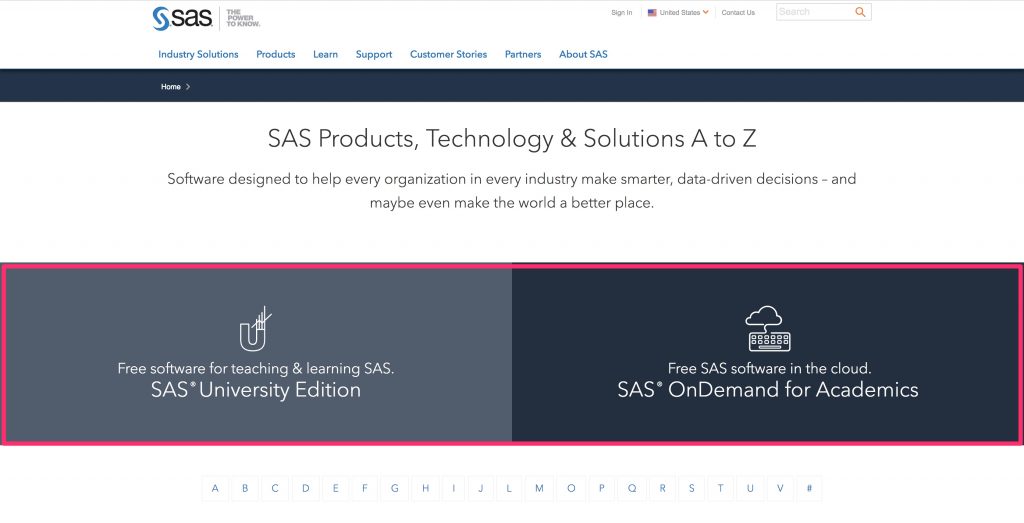Click the United States flag icon
Screen dimensions: 1024x523
(x=652, y=12)
